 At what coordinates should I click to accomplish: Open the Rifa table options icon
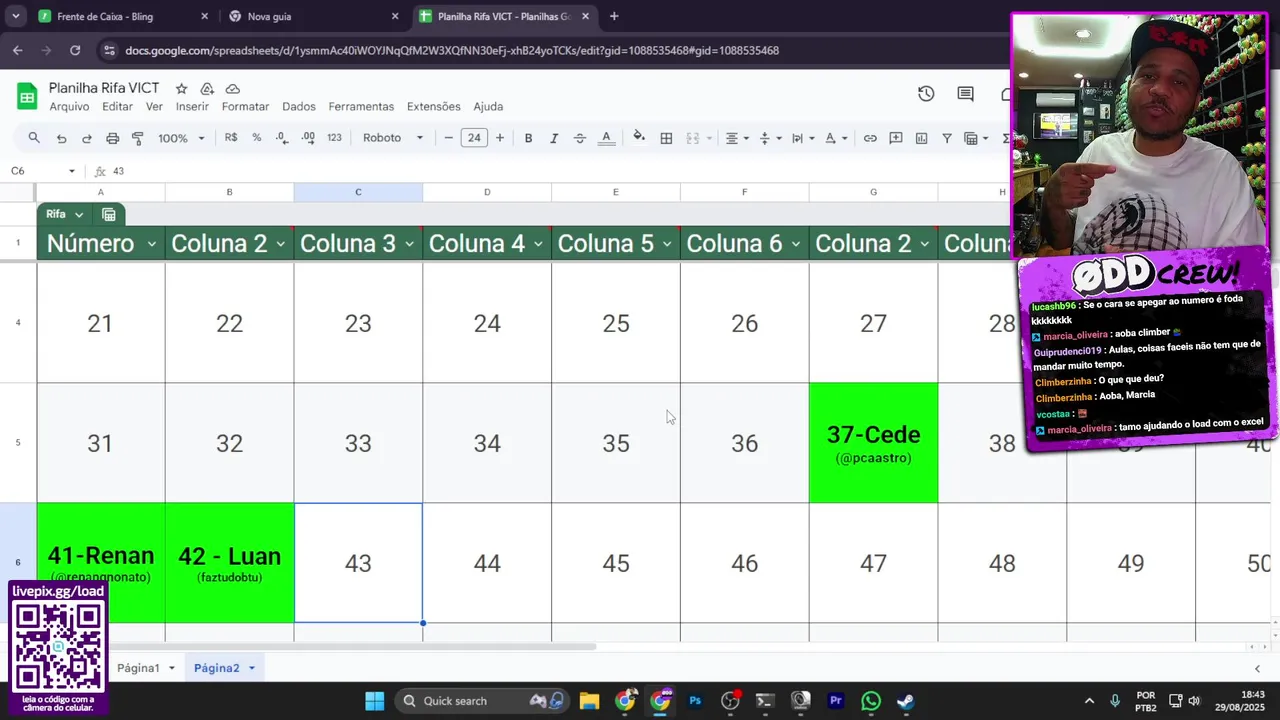point(109,214)
